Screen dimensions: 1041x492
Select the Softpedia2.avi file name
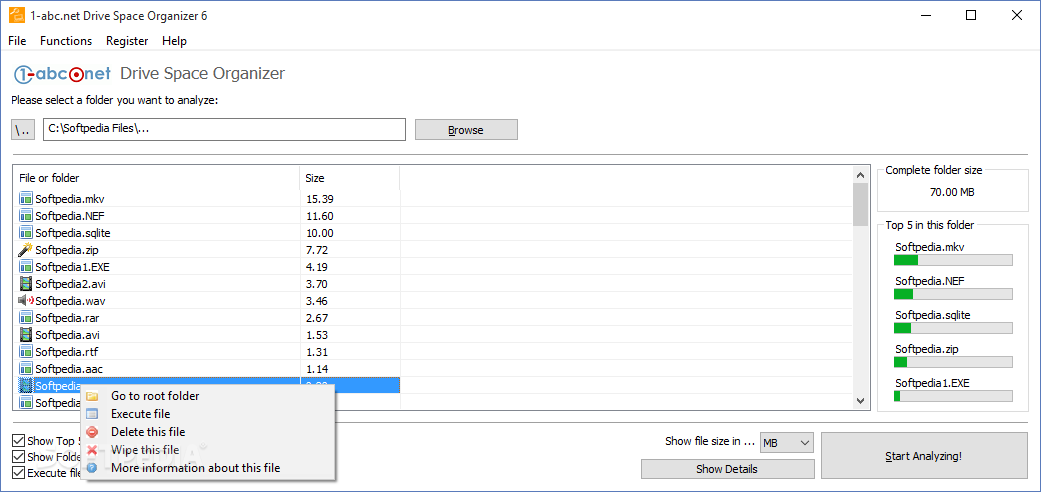(x=70, y=284)
